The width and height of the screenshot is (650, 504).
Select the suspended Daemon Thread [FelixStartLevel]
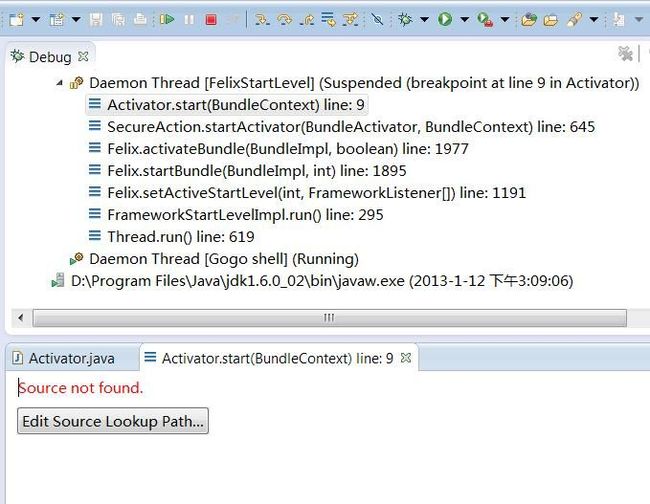point(364,83)
